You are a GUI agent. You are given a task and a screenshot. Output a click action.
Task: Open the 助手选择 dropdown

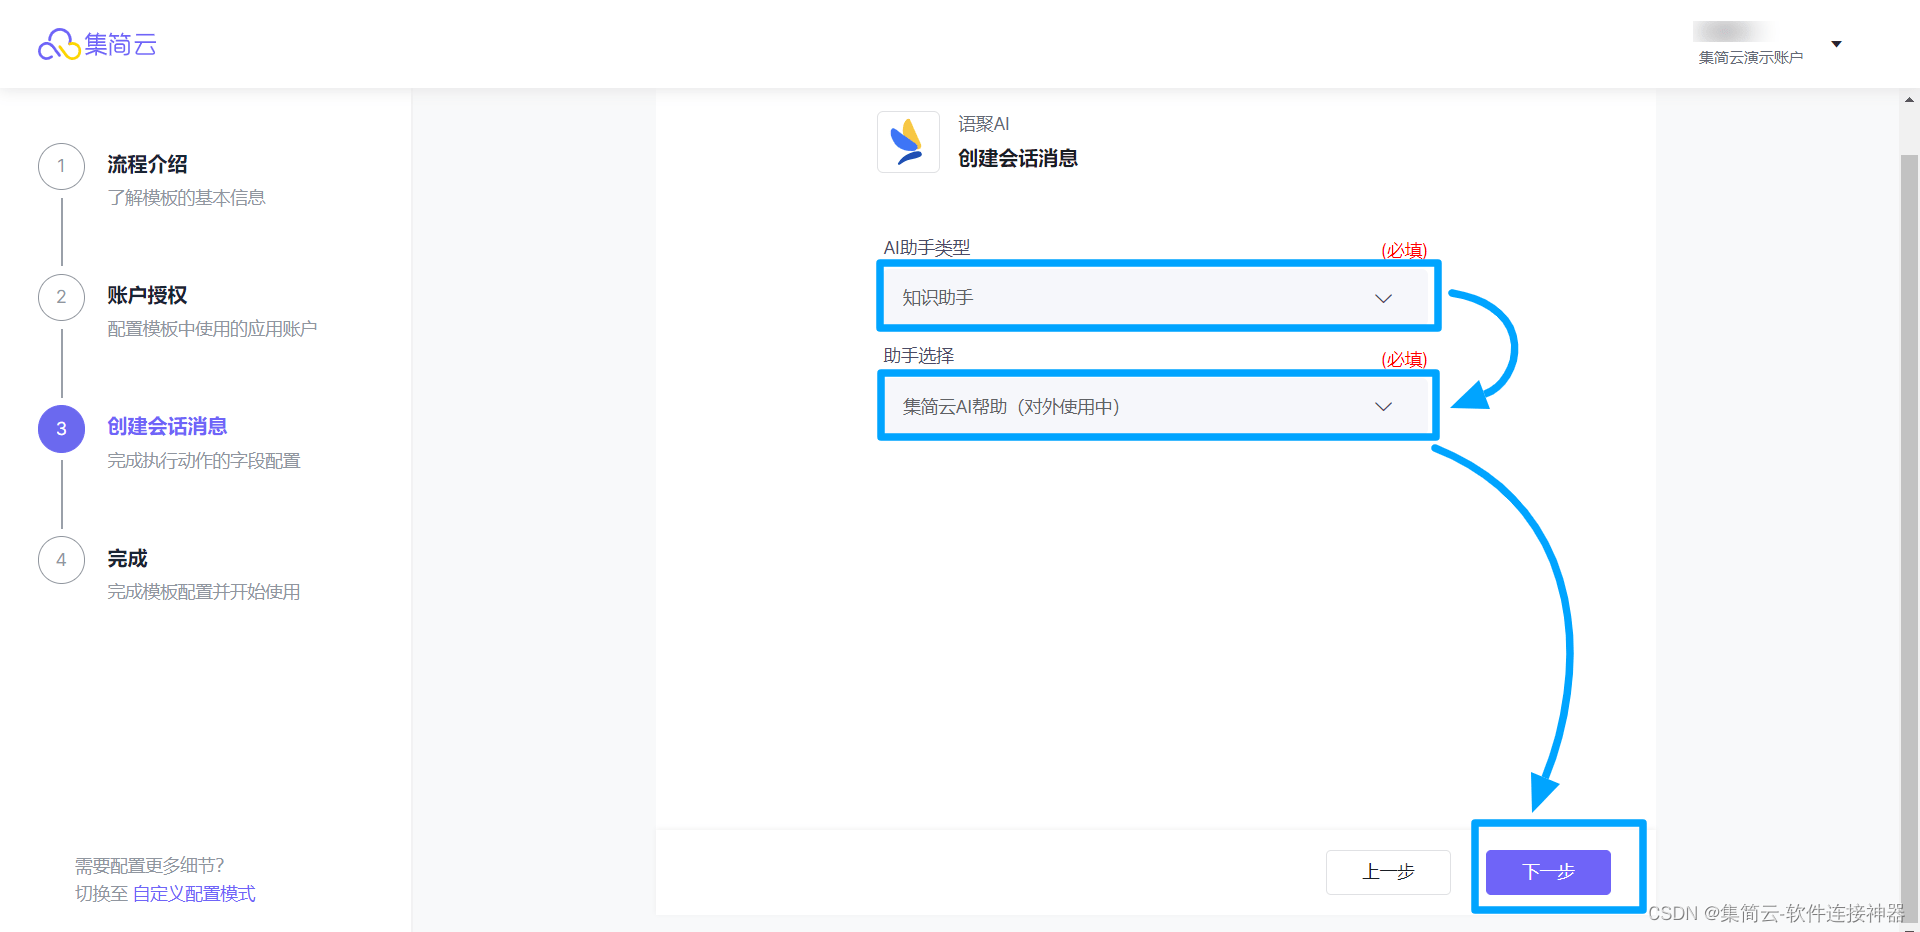tap(1158, 406)
